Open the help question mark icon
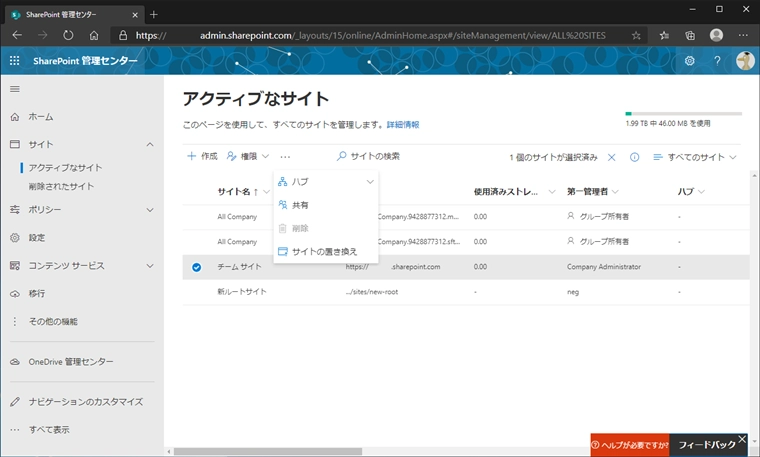This screenshot has height=457, width=760. click(x=717, y=61)
